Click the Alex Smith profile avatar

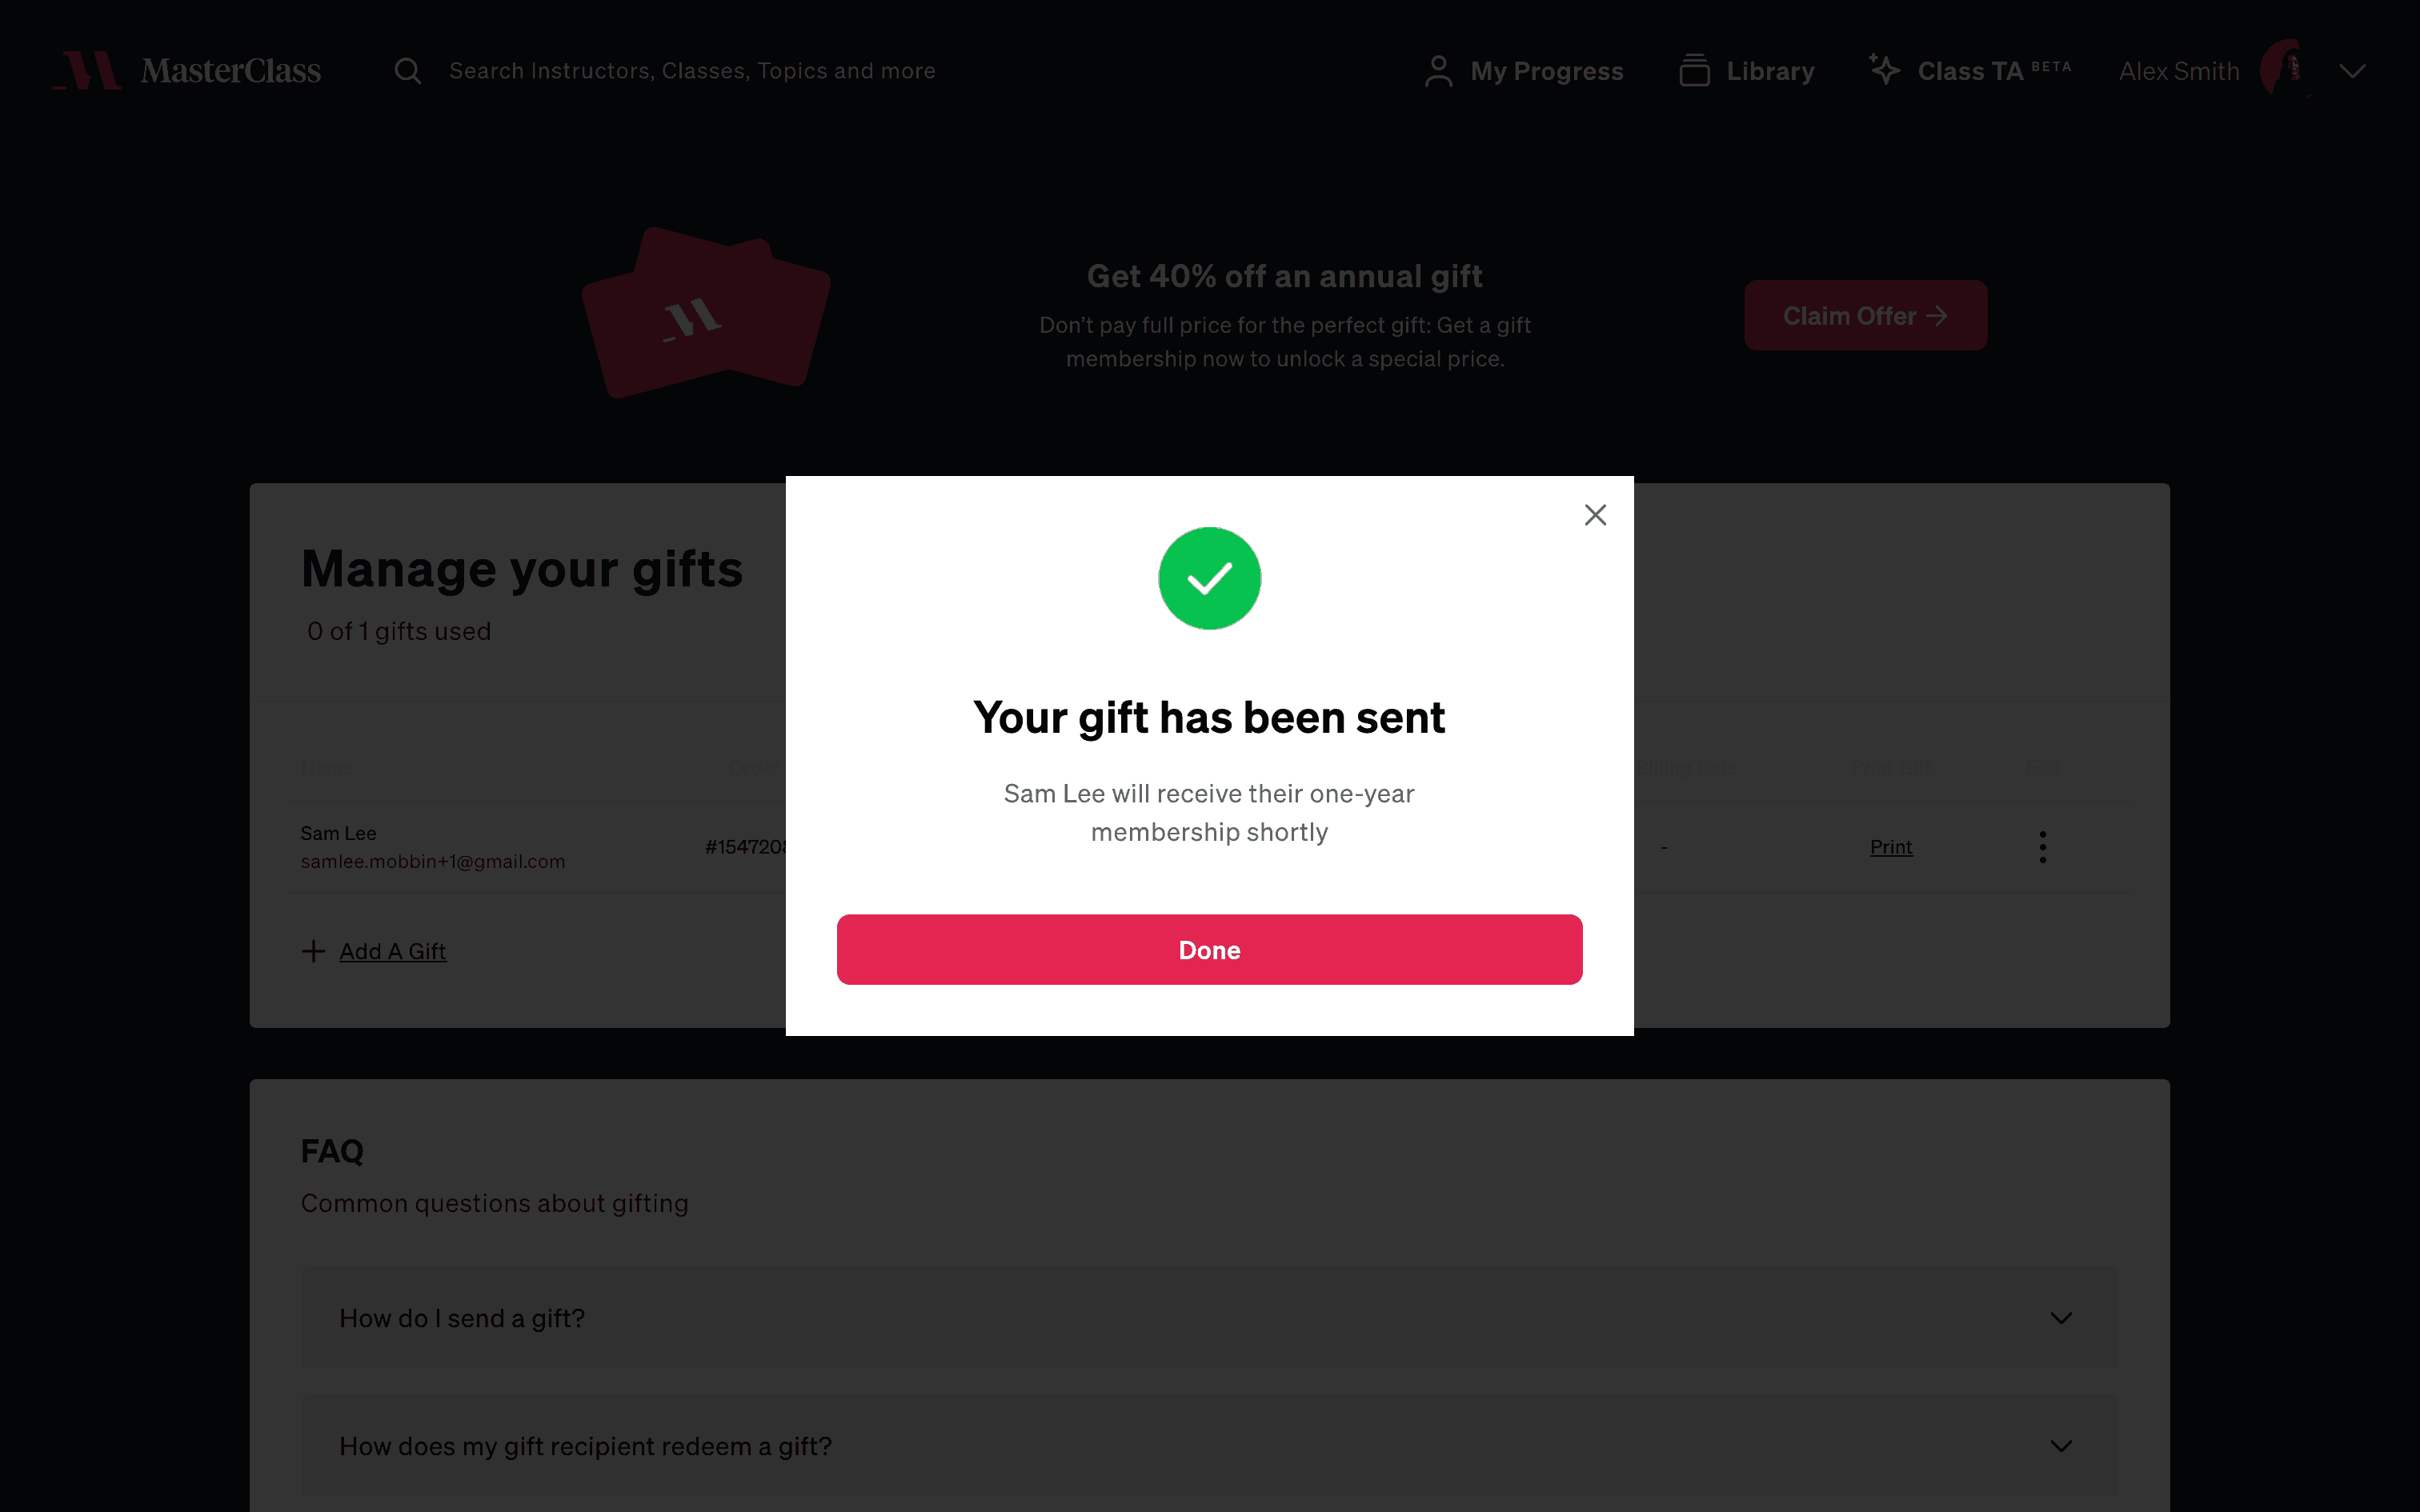[x=2286, y=70]
